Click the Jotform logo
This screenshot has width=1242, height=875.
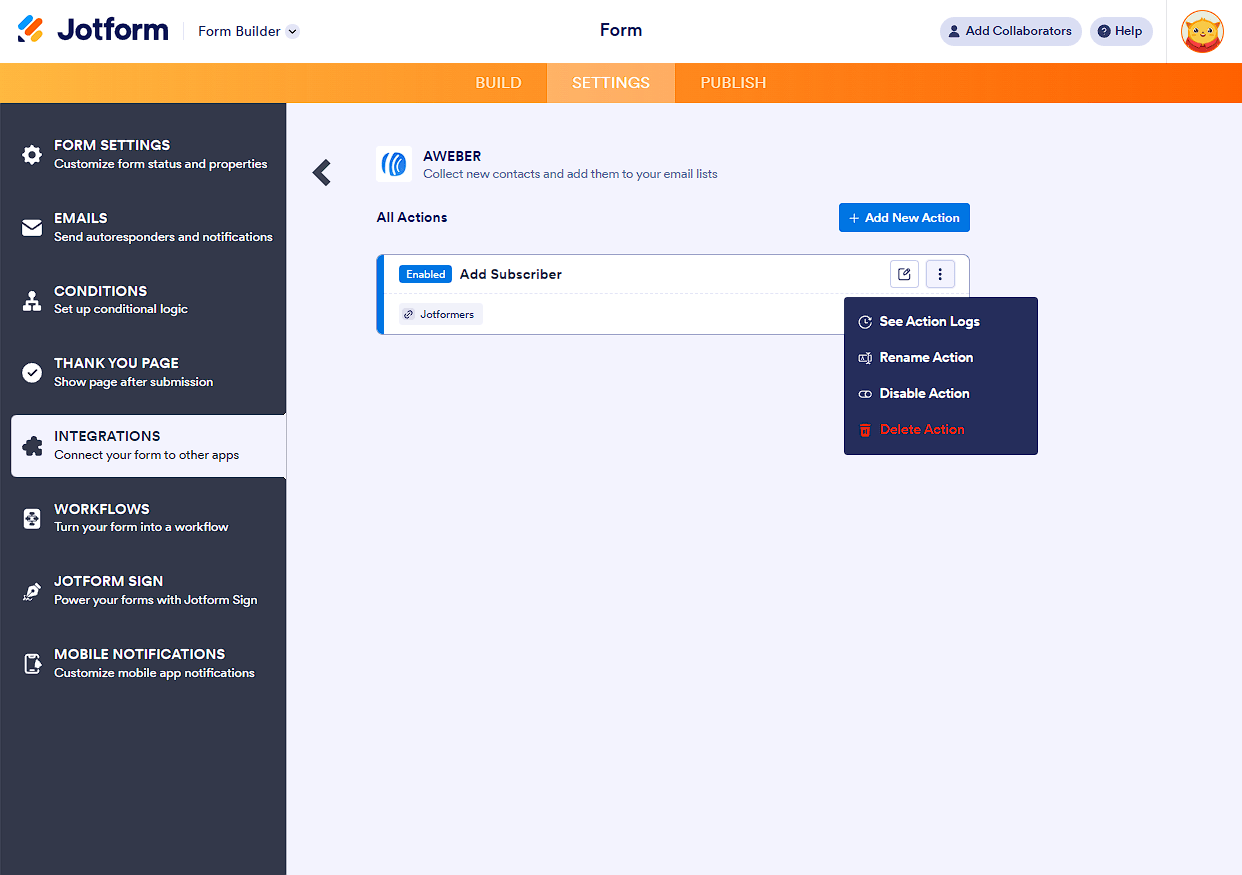coord(93,30)
